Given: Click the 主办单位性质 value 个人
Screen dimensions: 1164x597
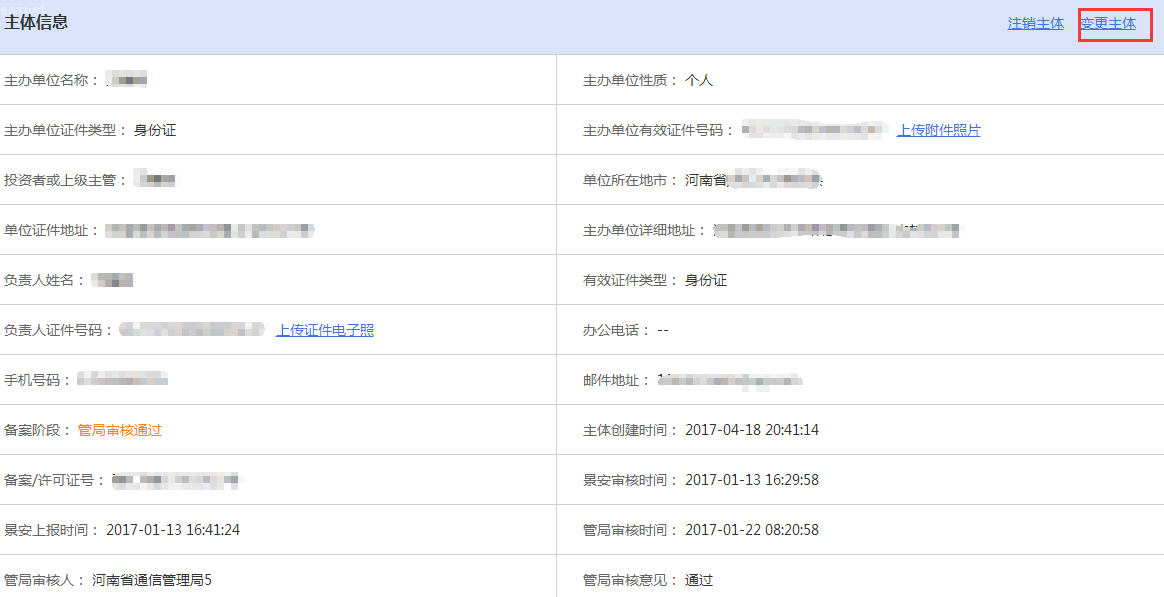Looking at the screenshot, I should pos(699,80).
